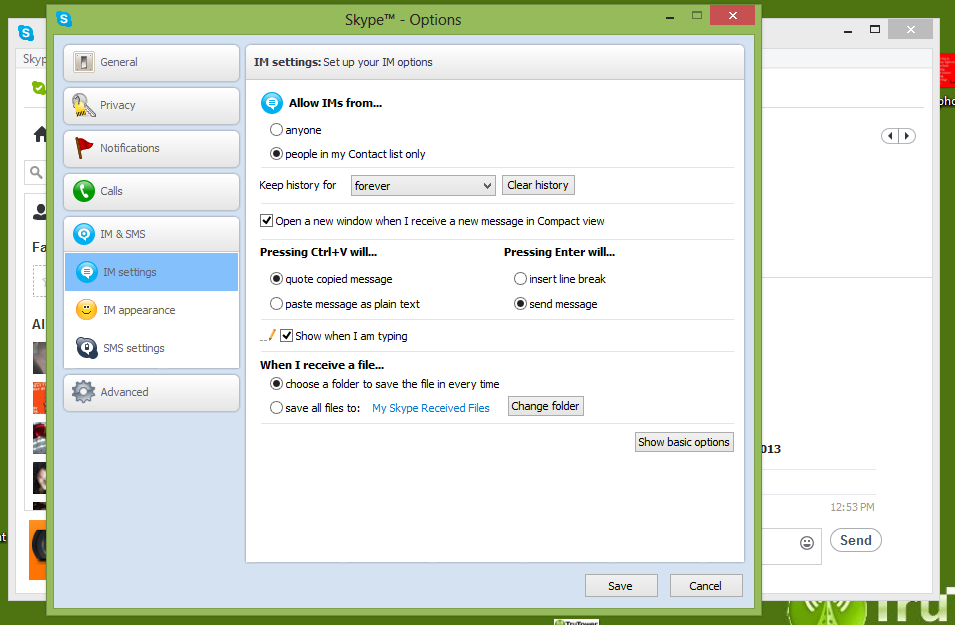This screenshot has height=625, width=955.
Task: Select save all files to option
Action: click(x=315, y=408)
